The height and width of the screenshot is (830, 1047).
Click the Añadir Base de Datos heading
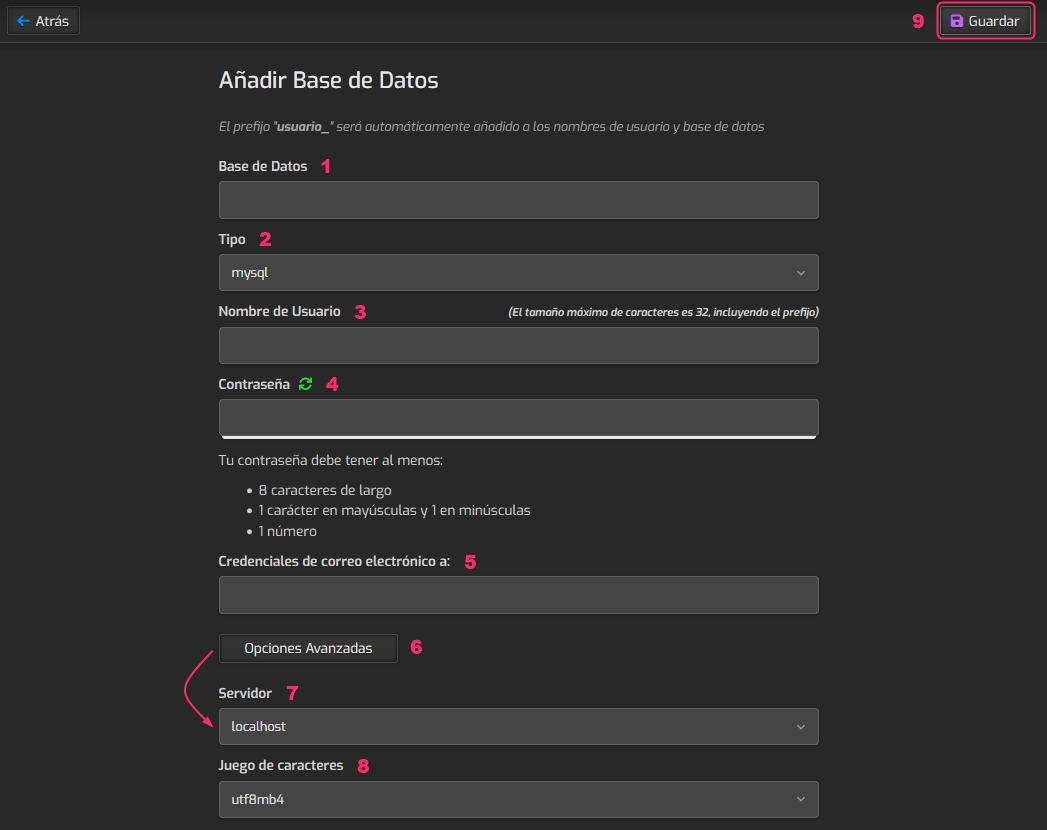point(328,80)
